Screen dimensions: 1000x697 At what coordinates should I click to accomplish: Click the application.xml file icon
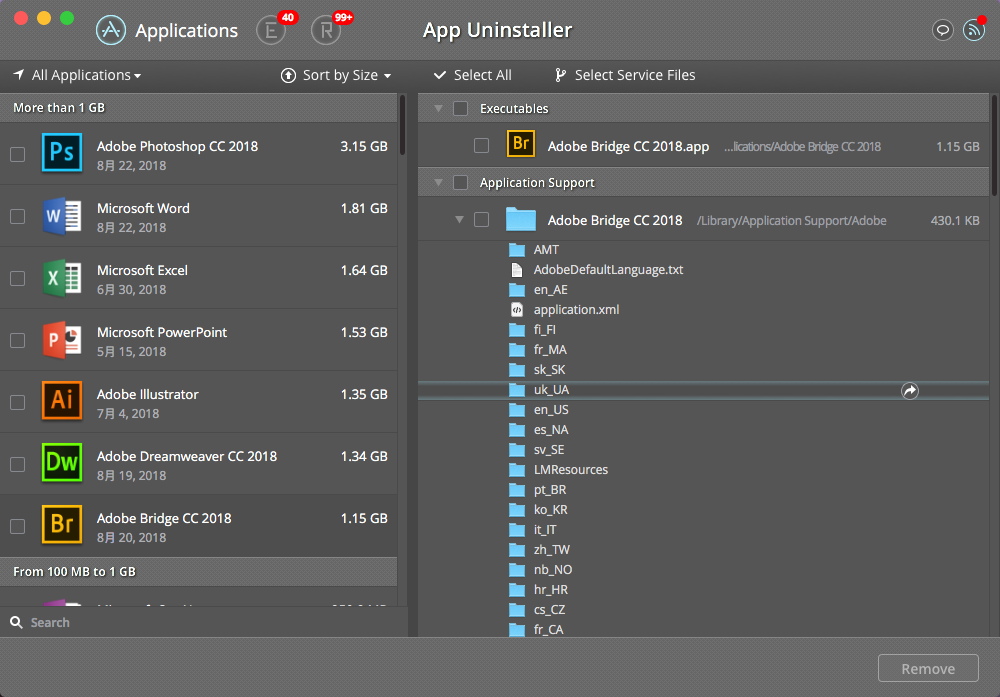pyautogui.click(x=517, y=310)
